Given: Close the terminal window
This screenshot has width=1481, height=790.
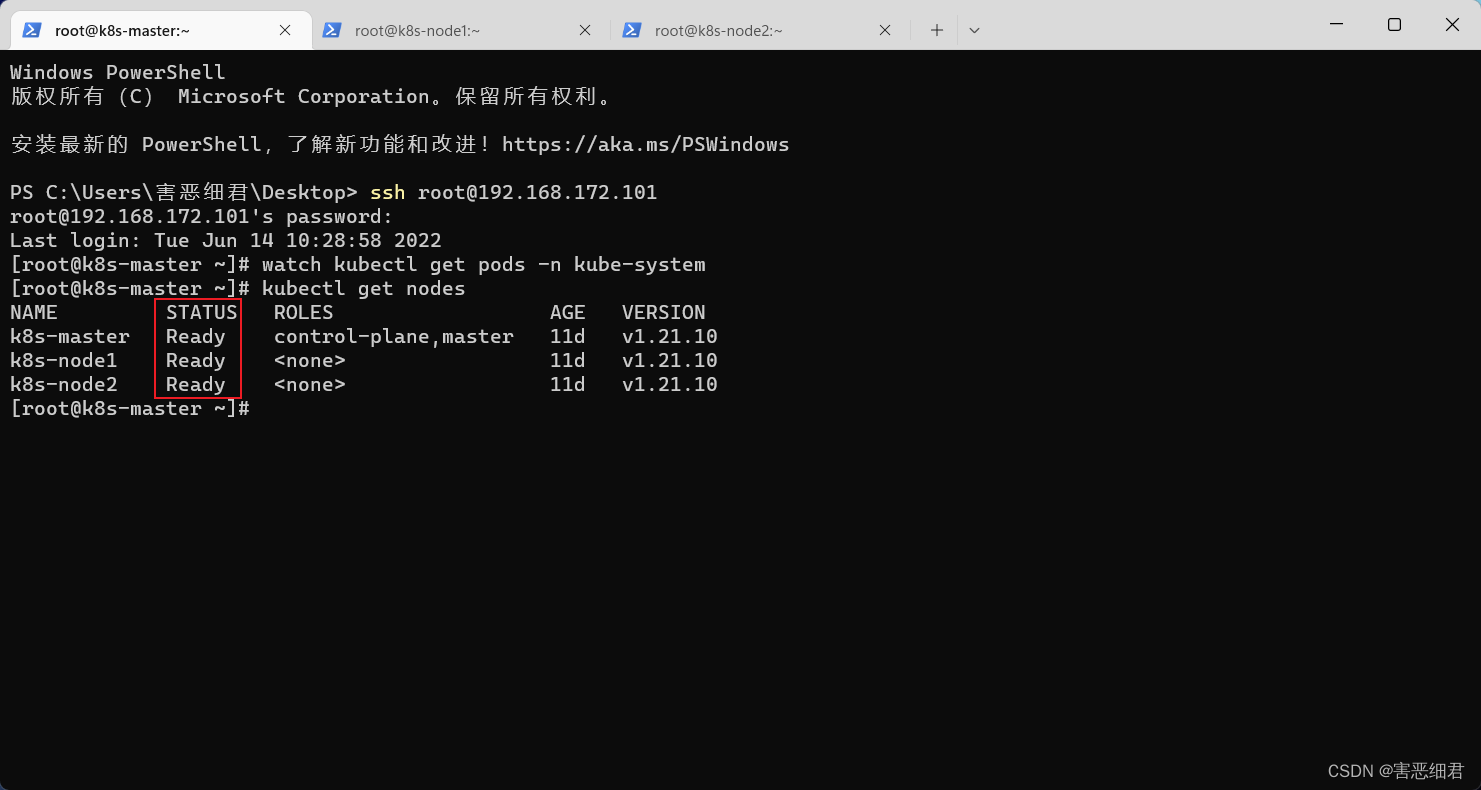Looking at the screenshot, I should [x=1452, y=25].
